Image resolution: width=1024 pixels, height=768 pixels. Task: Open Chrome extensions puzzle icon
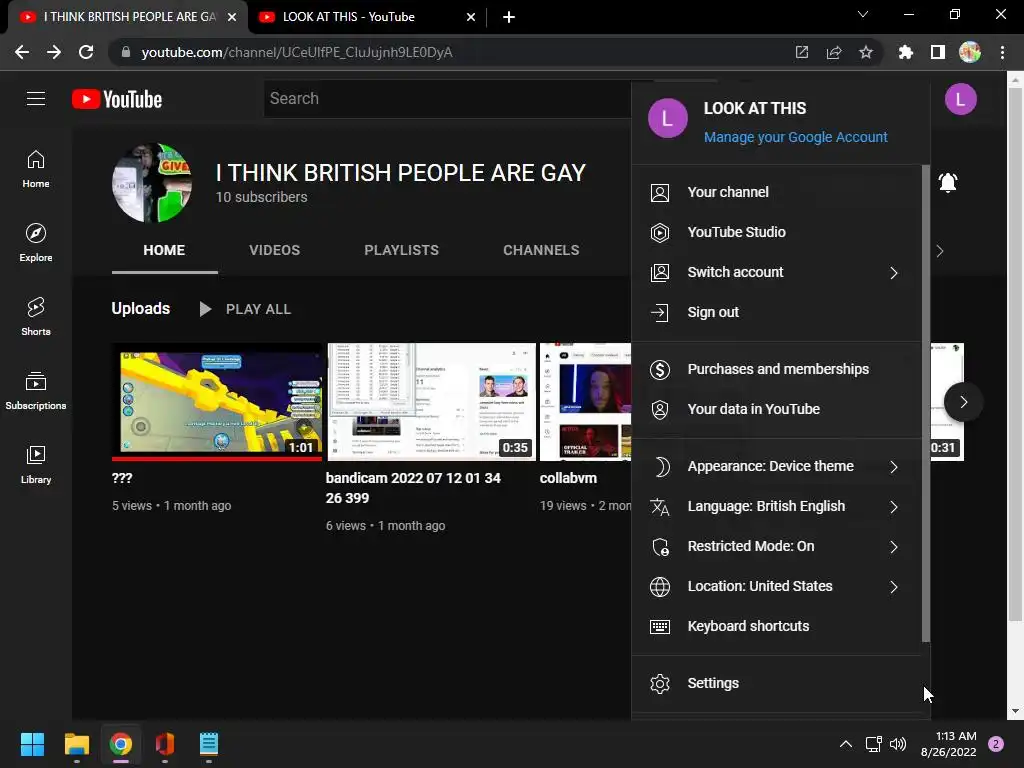[x=905, y=52]
